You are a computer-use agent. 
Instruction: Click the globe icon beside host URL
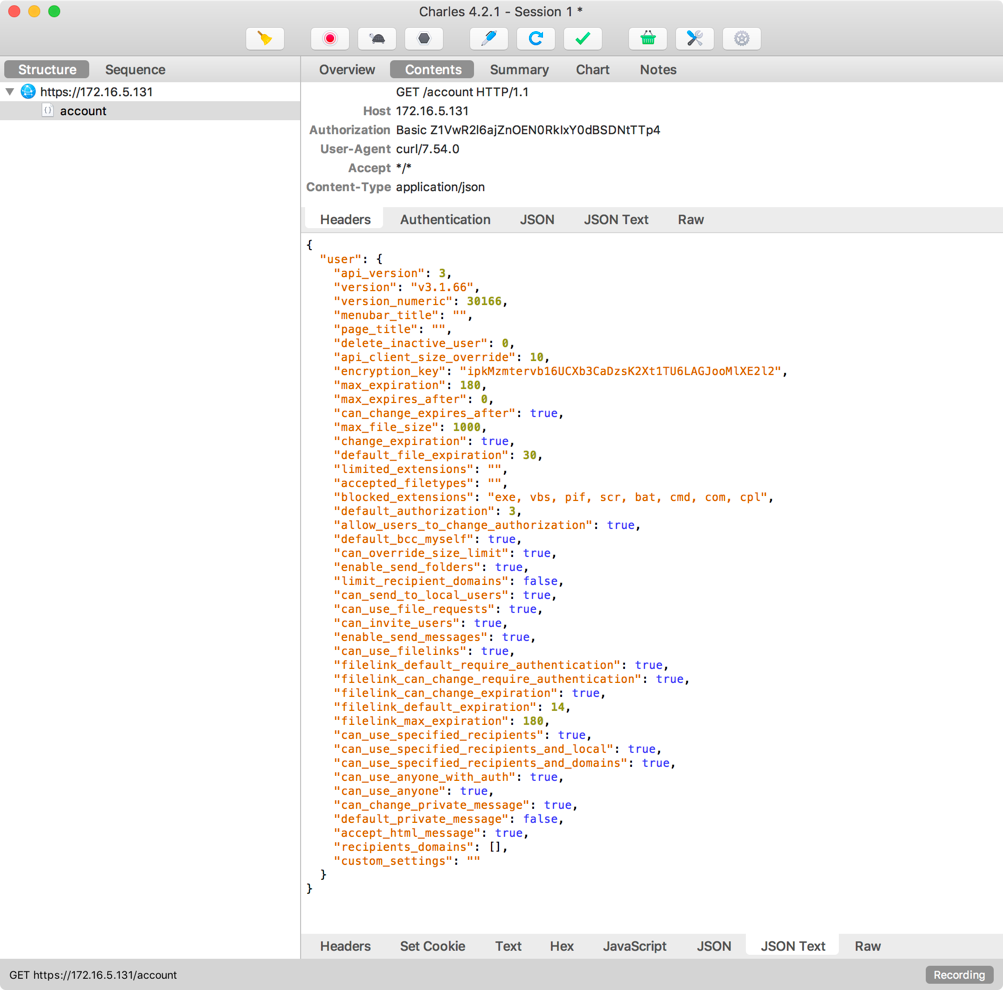click(x=28, y=92)
